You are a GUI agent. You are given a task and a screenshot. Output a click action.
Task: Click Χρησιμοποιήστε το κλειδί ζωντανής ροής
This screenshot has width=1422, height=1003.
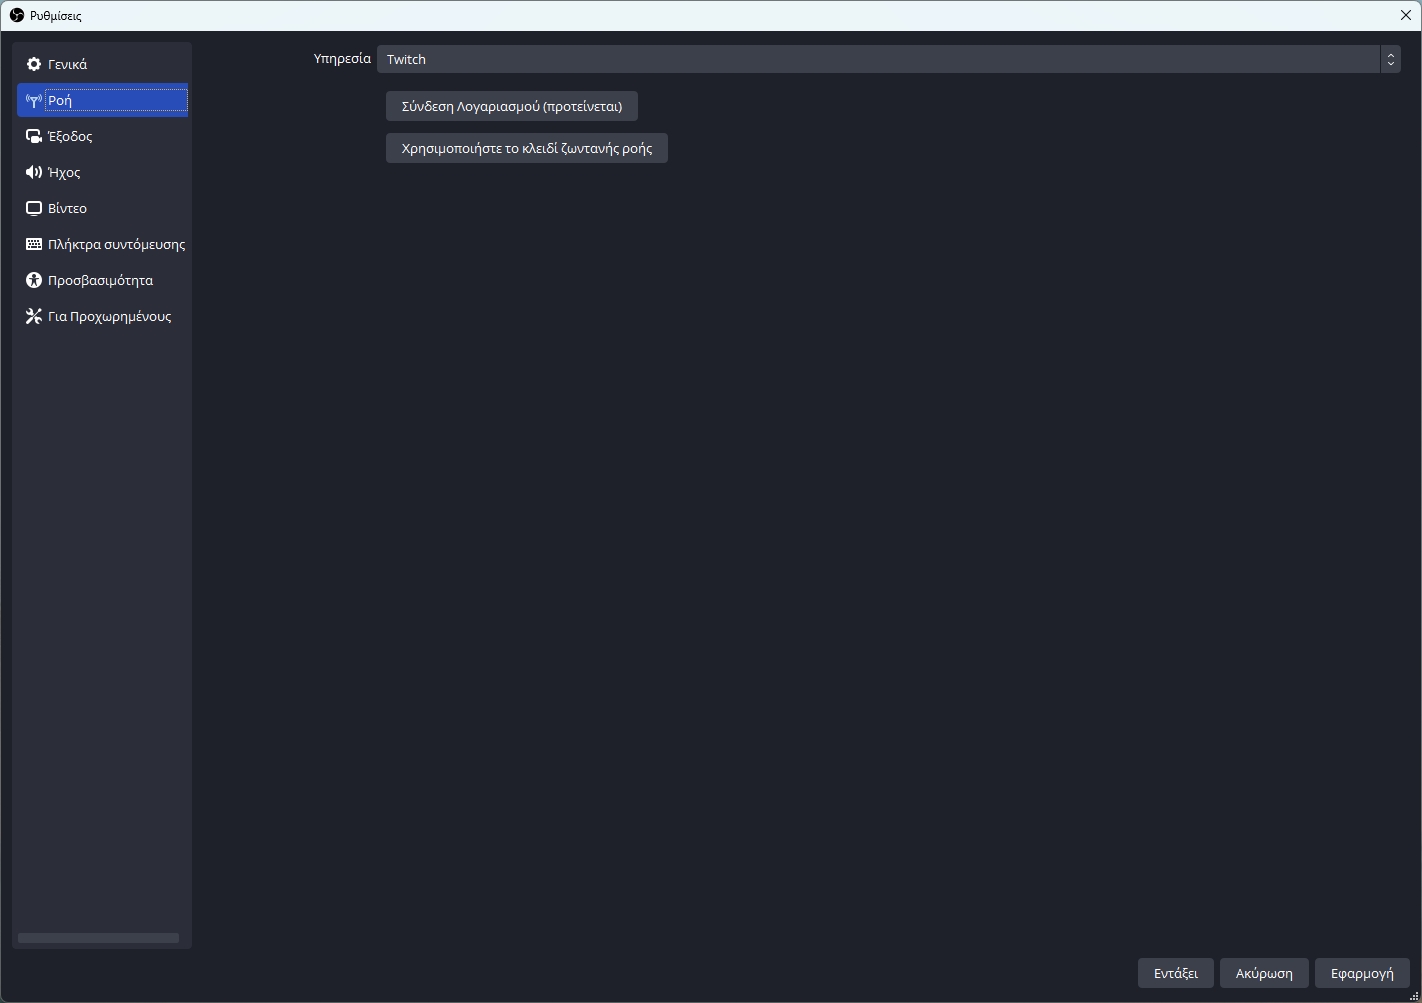coord(526,148)
